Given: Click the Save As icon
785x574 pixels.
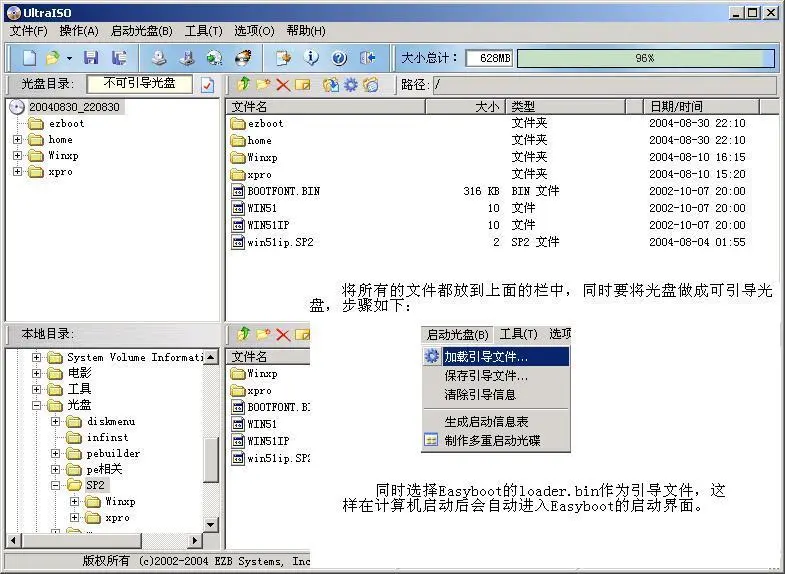Looking at the screenshot, I should [119, 58].
